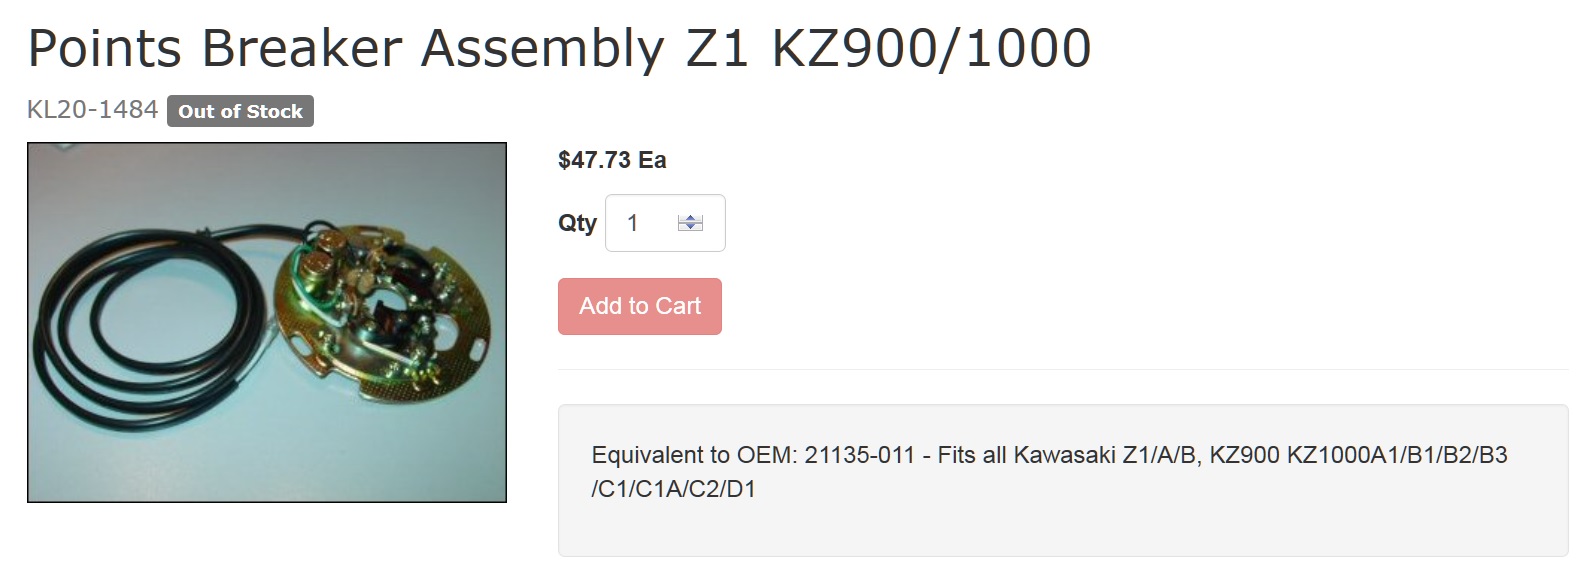Select the KL20-1484 part number text
Viewport: 1589px width, 561px height.
click(92, 110)
